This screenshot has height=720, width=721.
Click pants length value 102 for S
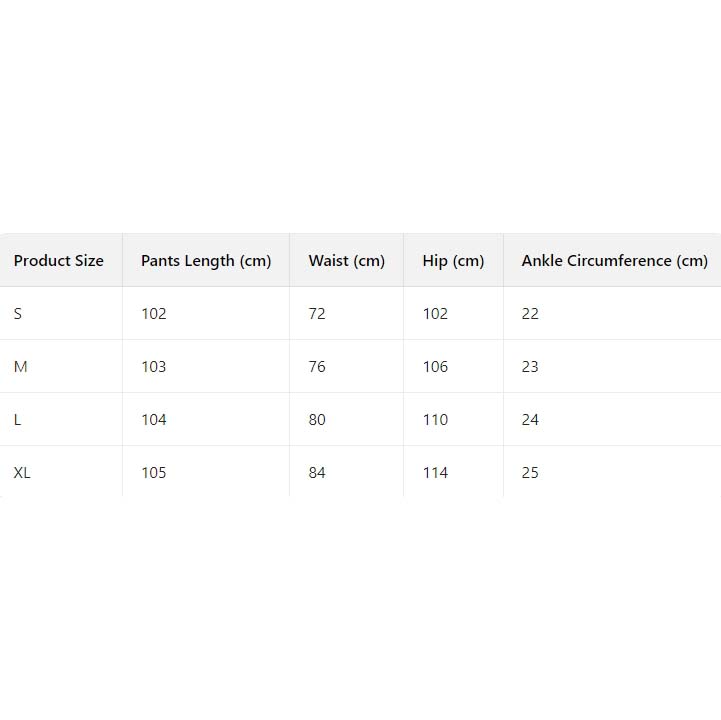point(154,314)
